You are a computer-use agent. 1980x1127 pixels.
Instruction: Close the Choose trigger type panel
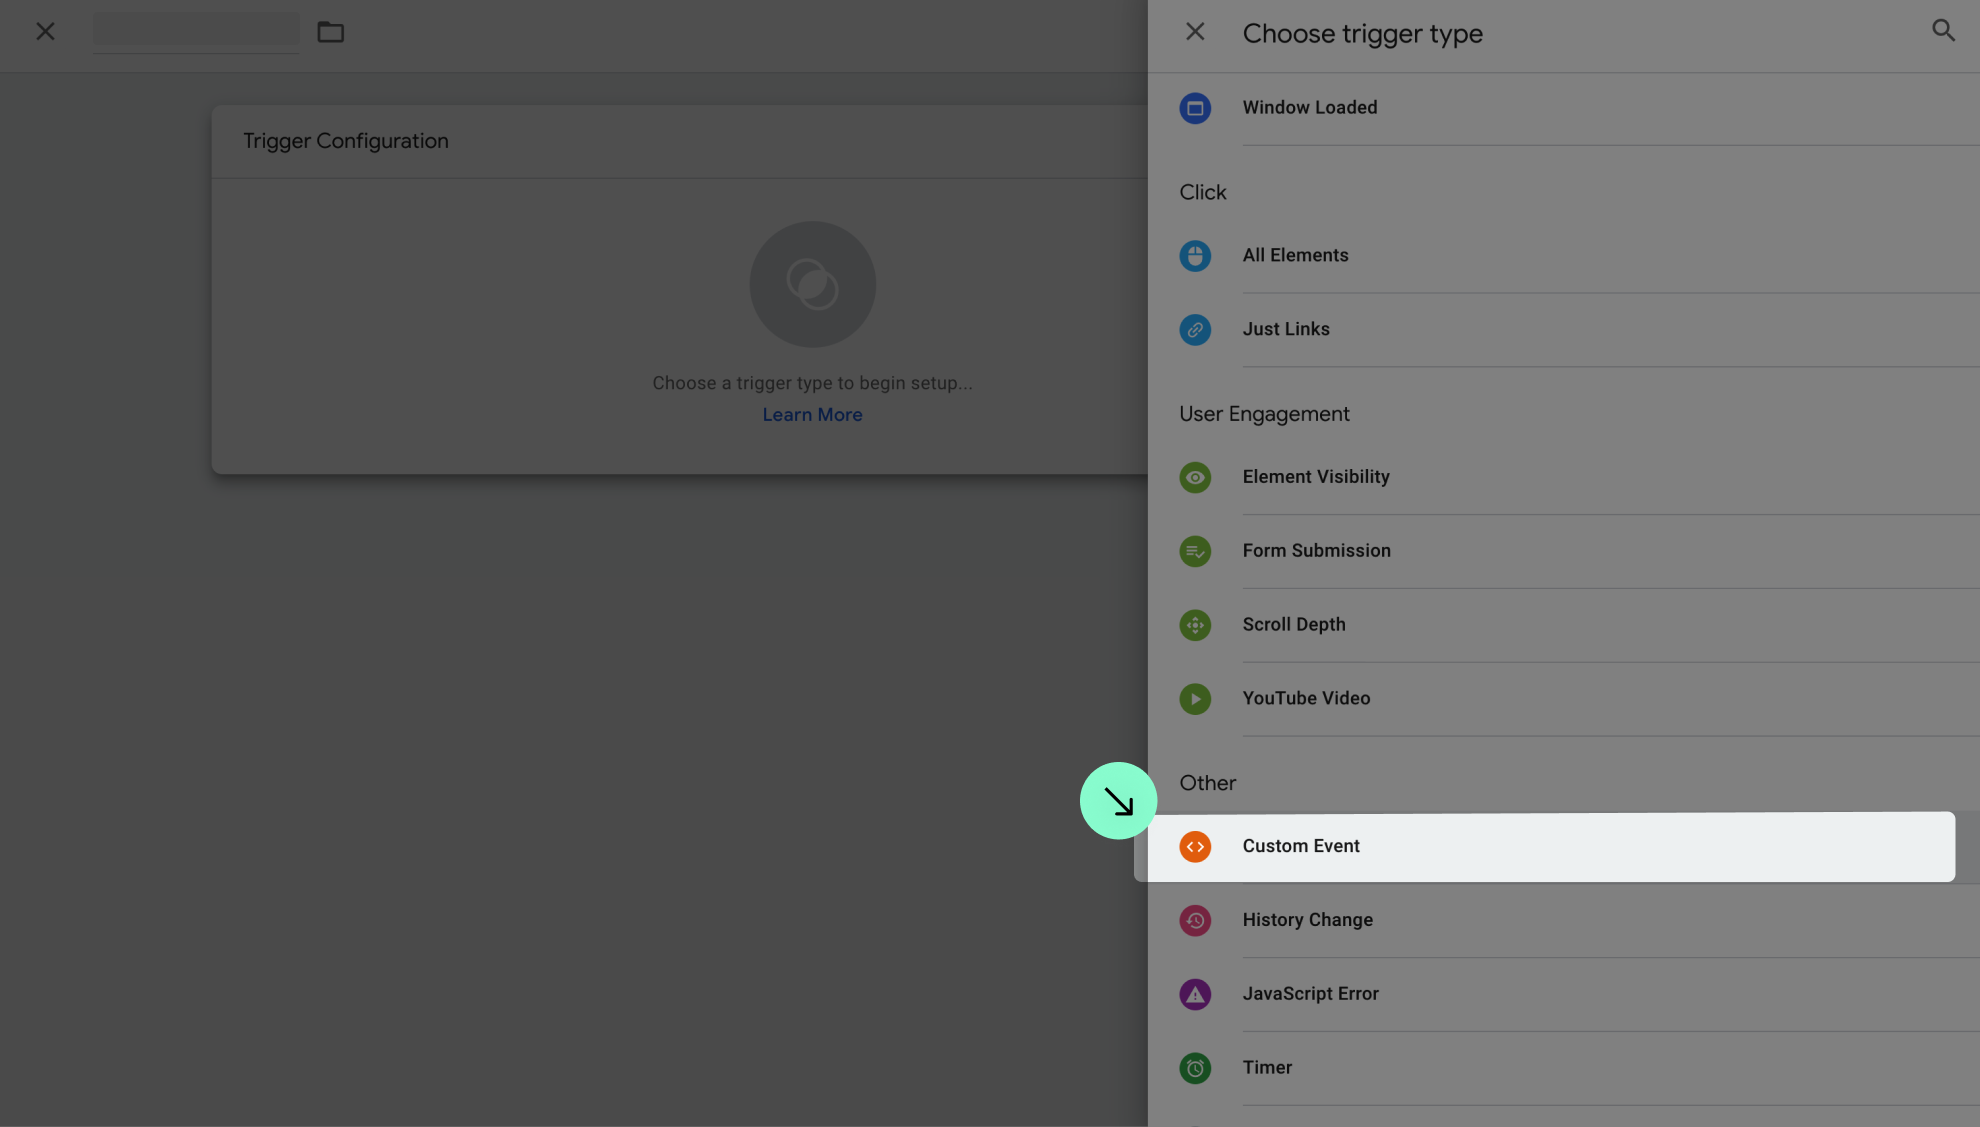pos(1195,32)
